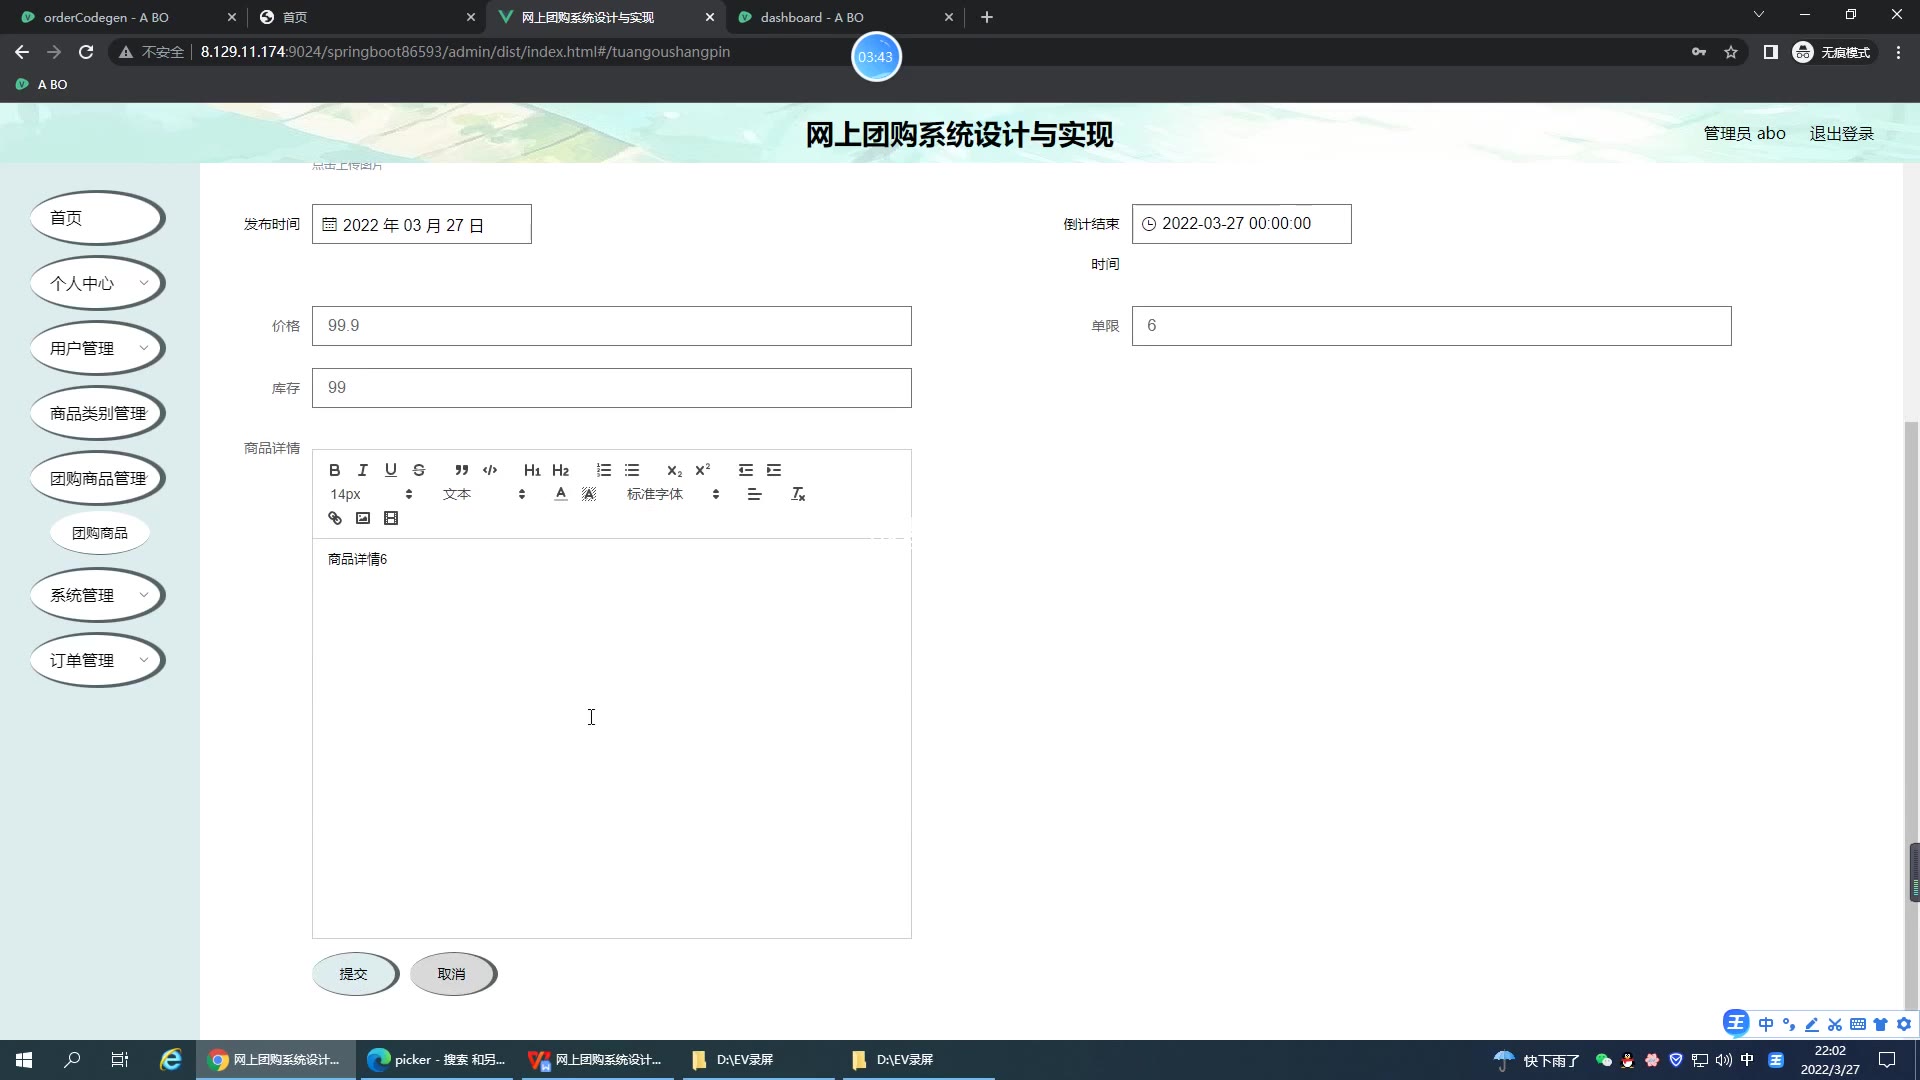Create a numbered list

pos(604,470)
